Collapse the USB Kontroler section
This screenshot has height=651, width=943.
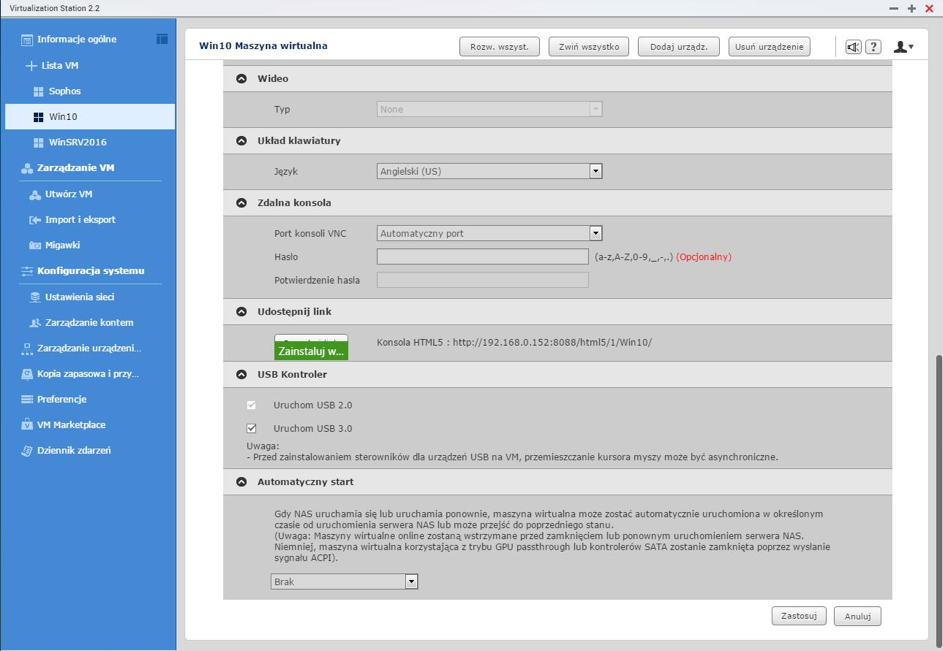[x=241, y=374]
